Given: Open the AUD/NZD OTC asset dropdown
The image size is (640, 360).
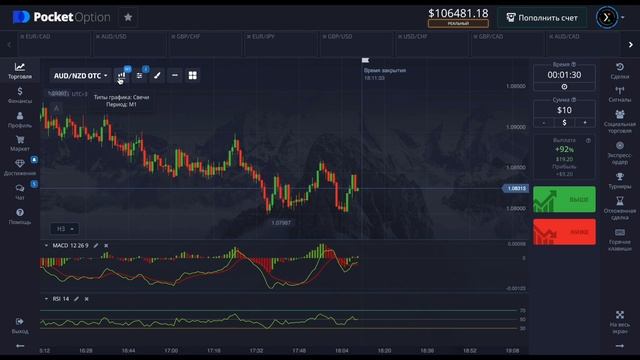Looking at the screenshot, I should pyautogui.click(x=80, y=76).
